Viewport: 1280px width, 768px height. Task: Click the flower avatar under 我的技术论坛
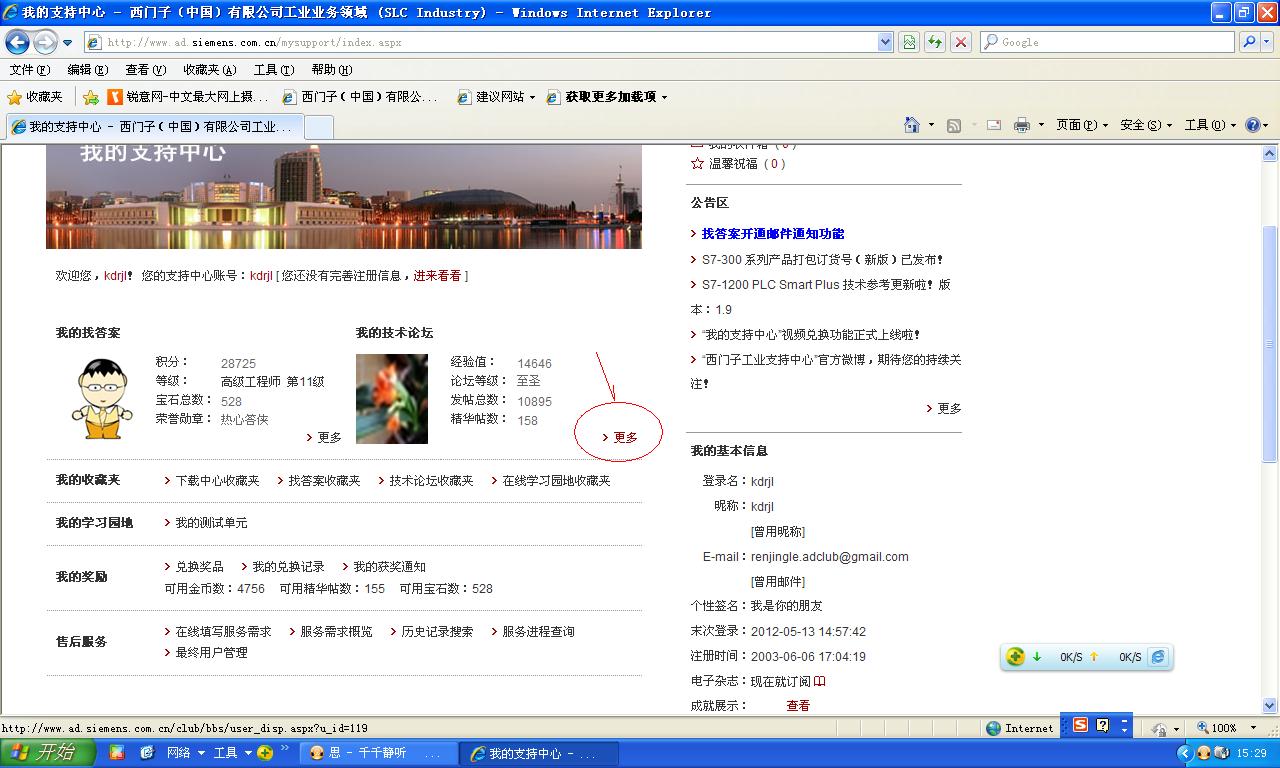392,398
